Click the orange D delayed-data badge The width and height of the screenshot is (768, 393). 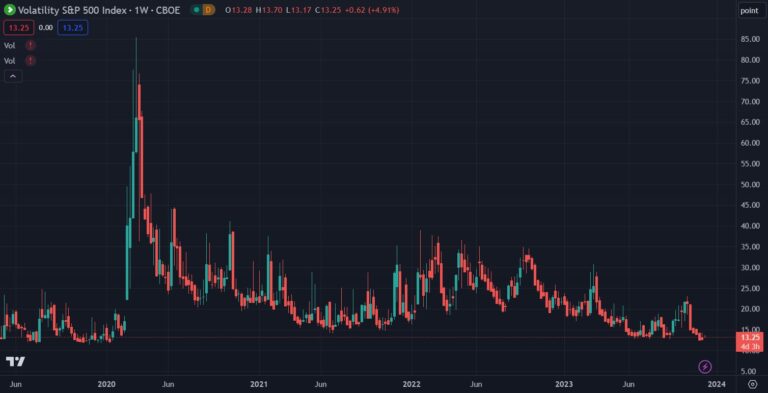click(x=209, y=10)
